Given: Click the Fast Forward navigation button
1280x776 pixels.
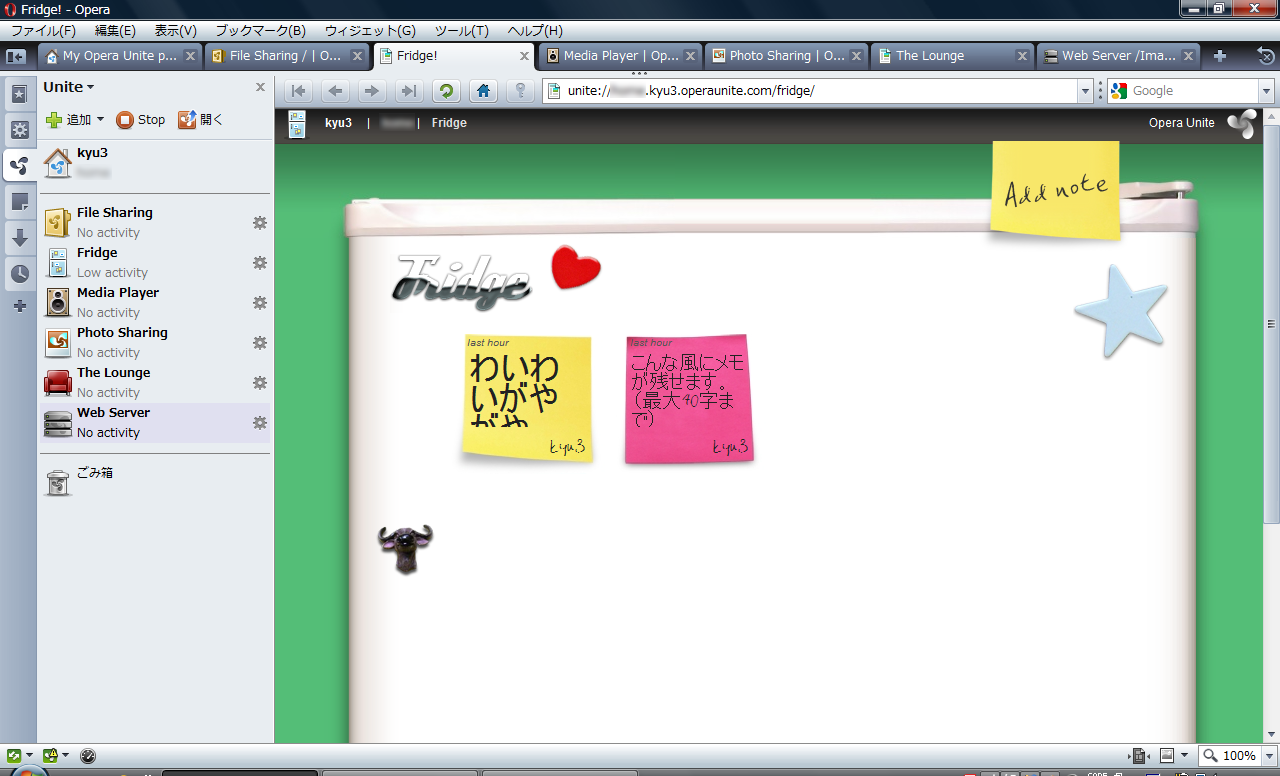Looking at the screenshot, I should click(409, 91).
